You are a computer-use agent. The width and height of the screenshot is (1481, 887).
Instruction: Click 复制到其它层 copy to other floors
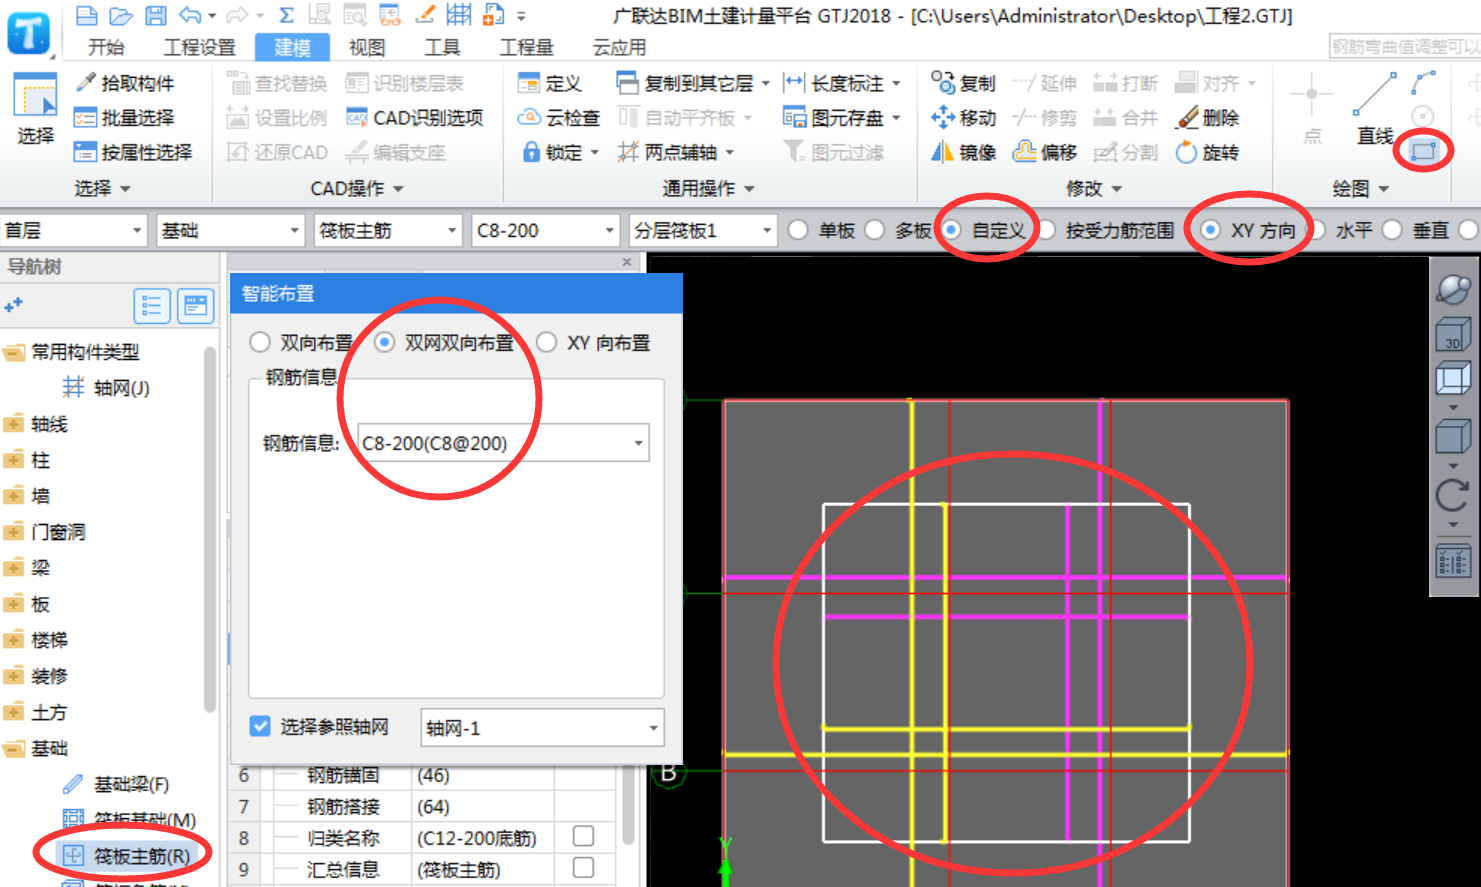[x=693, y=83]
